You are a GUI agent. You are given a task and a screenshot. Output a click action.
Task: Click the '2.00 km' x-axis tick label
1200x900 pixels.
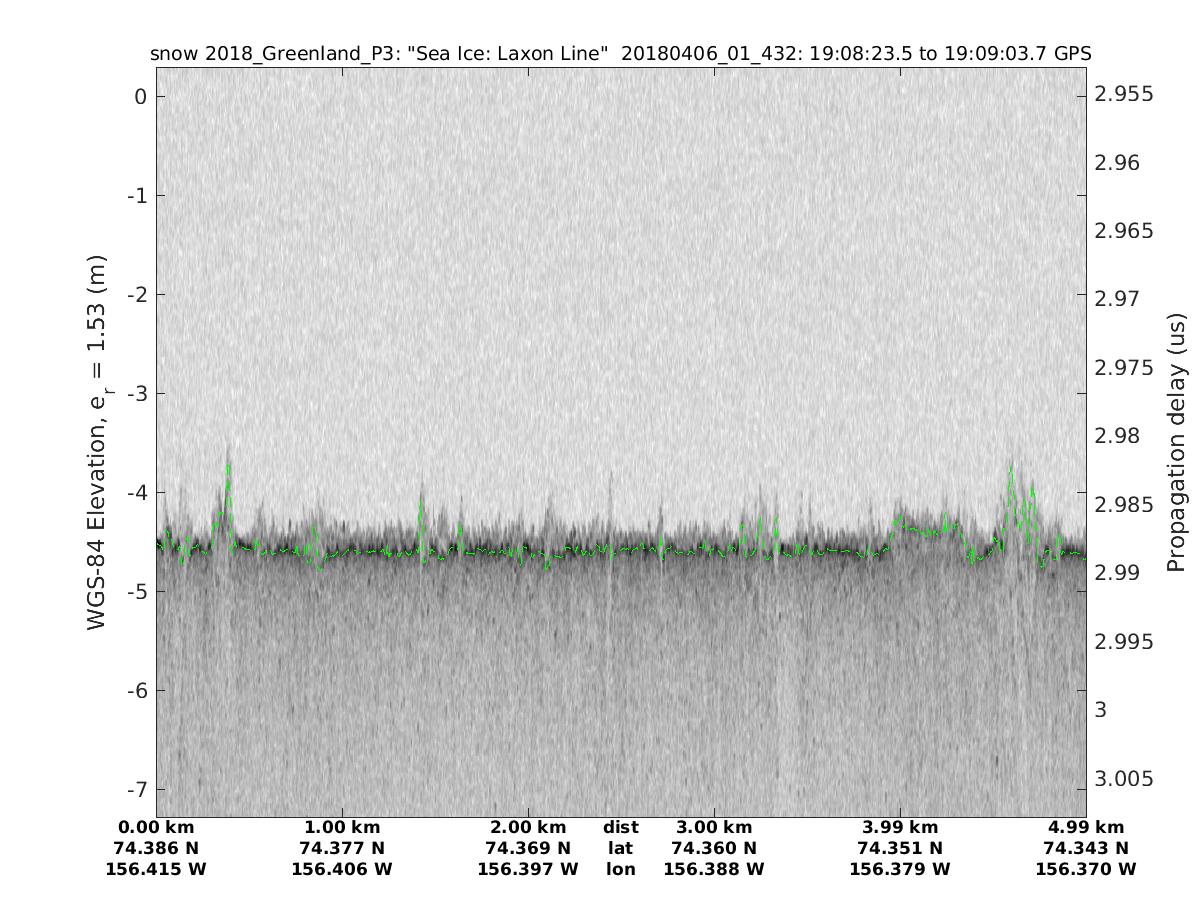528,827
